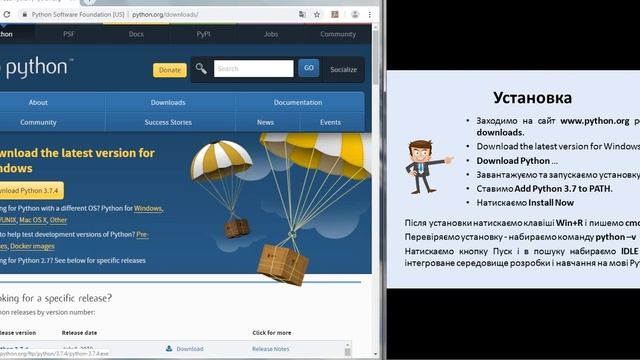Viewport: 640px width, 360px height.
Task: Open the News menu item
Action: [x=265, y=122]
